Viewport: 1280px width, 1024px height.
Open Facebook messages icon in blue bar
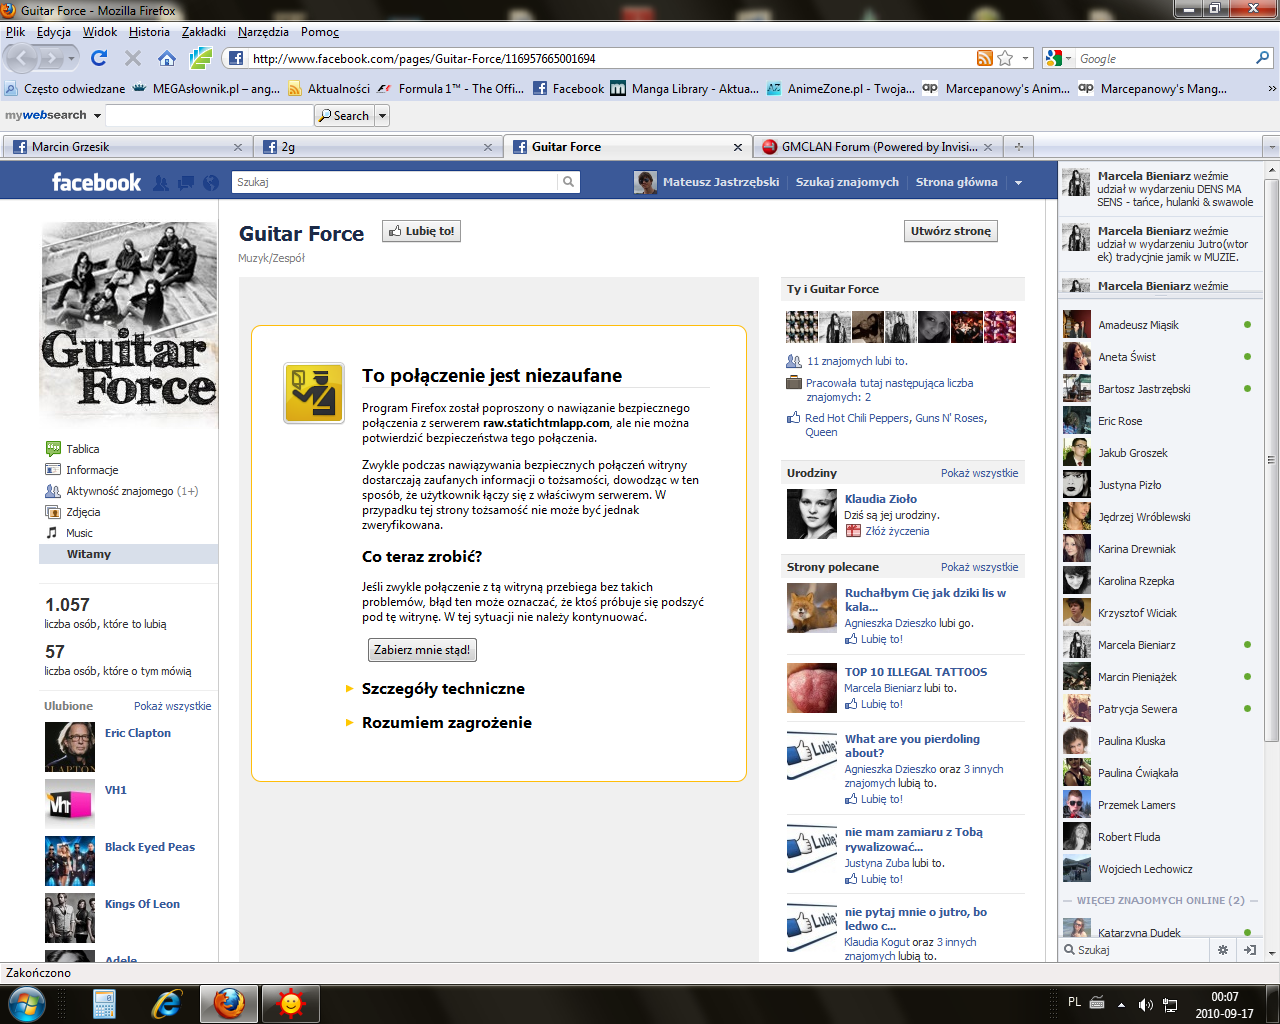coord(186,183)
